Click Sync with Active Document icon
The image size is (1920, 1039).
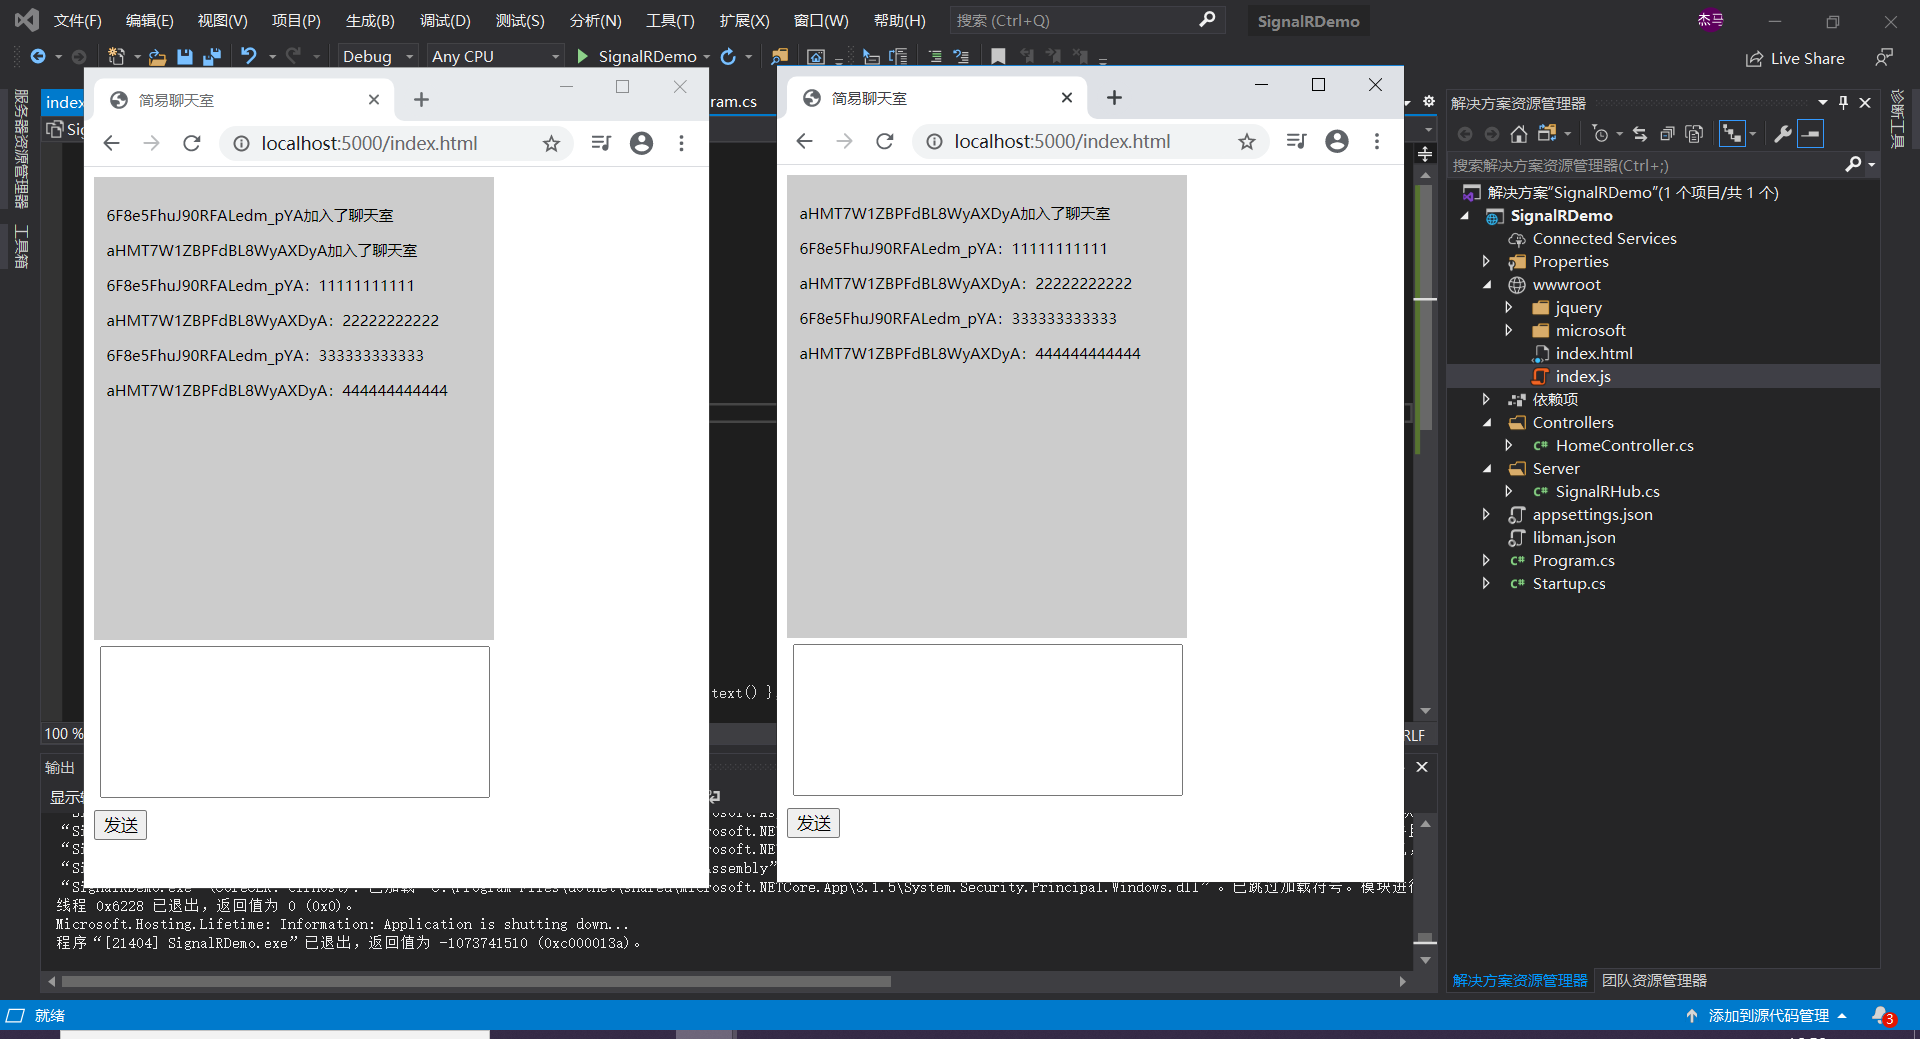click(x=1640, y=134)
